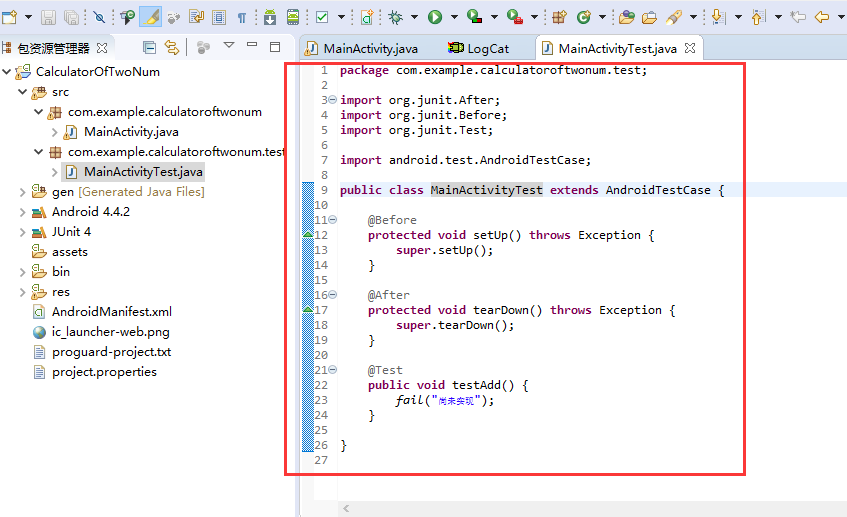Open Package Explorer View Menu triangle
Screen dimensions: 847x517
[229, 45]
